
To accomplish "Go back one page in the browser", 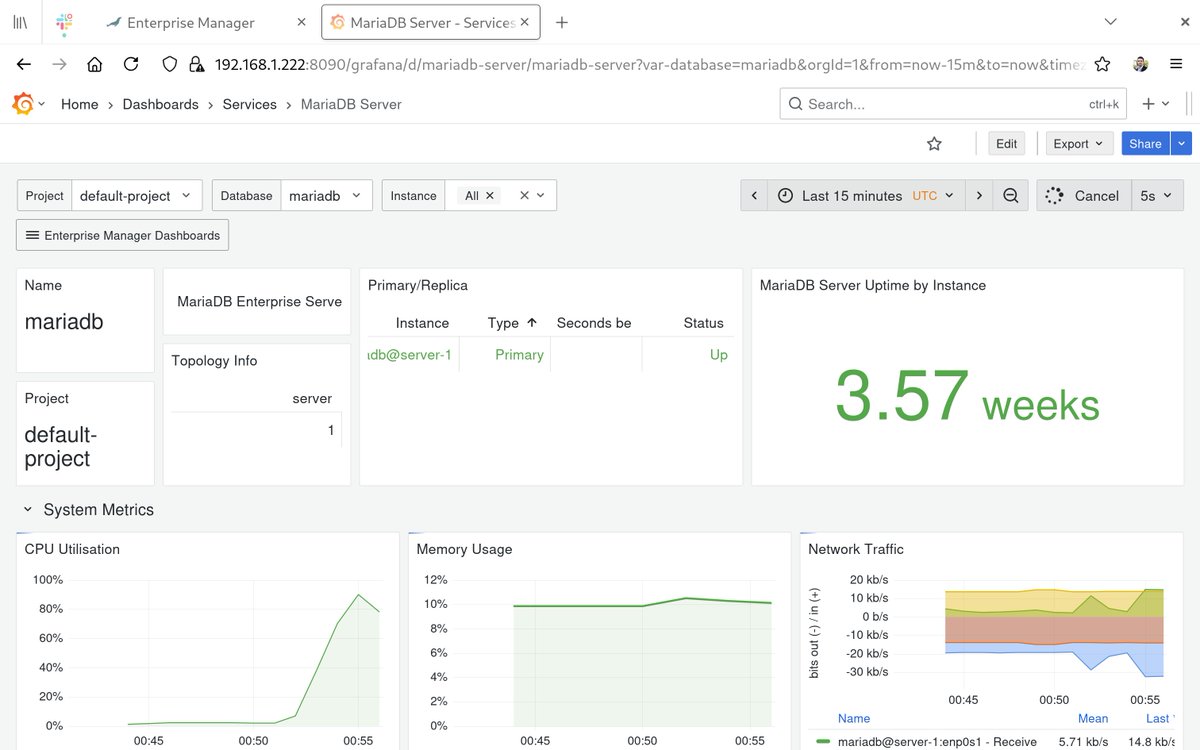I will [24, 64].
